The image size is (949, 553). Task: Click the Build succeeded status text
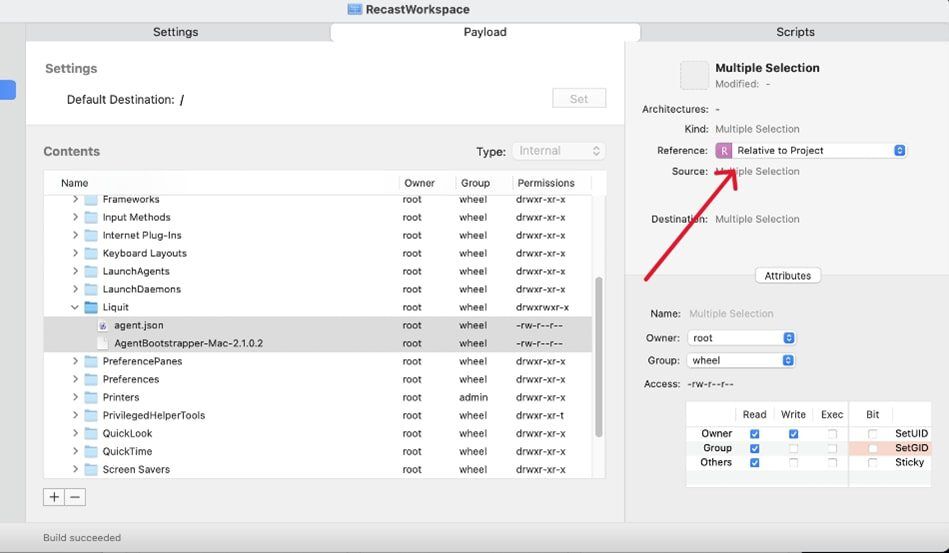pyautogui.click(x=82, y=538)
